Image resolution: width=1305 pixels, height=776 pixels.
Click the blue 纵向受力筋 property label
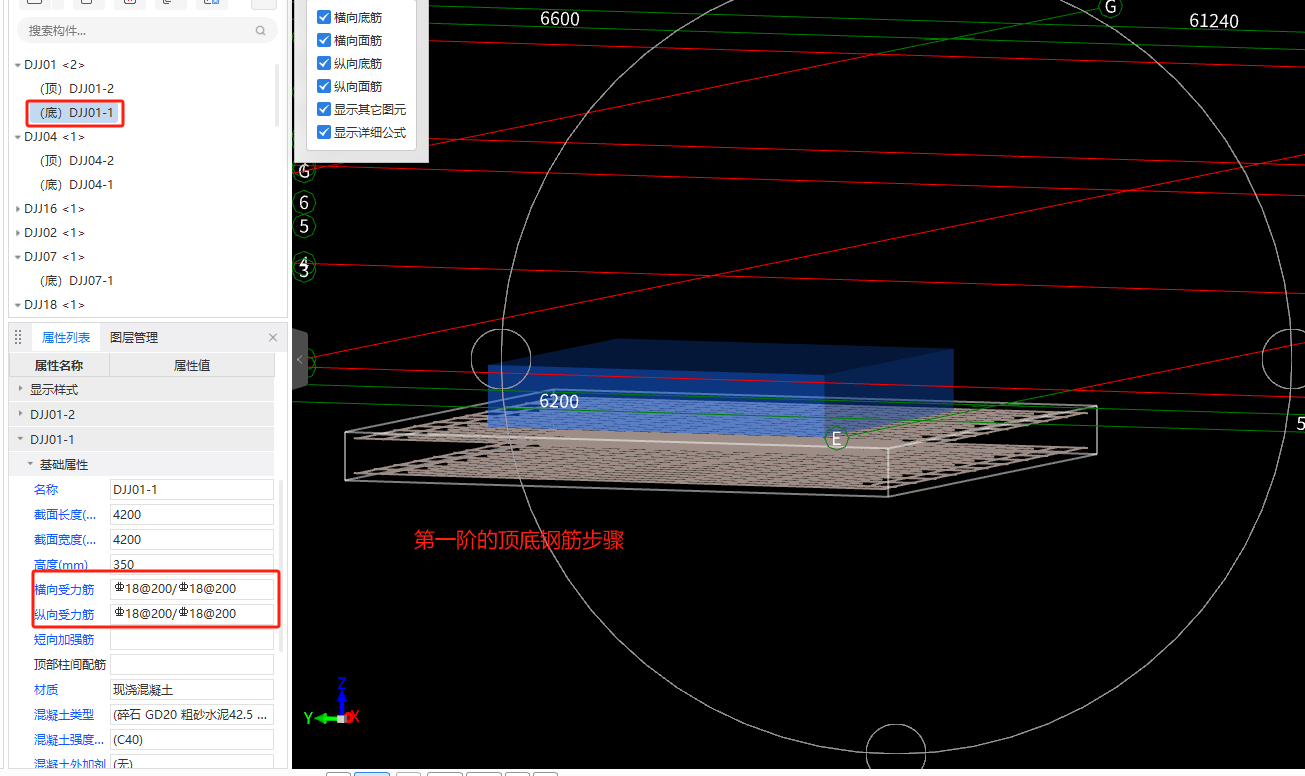click(64, 615)
